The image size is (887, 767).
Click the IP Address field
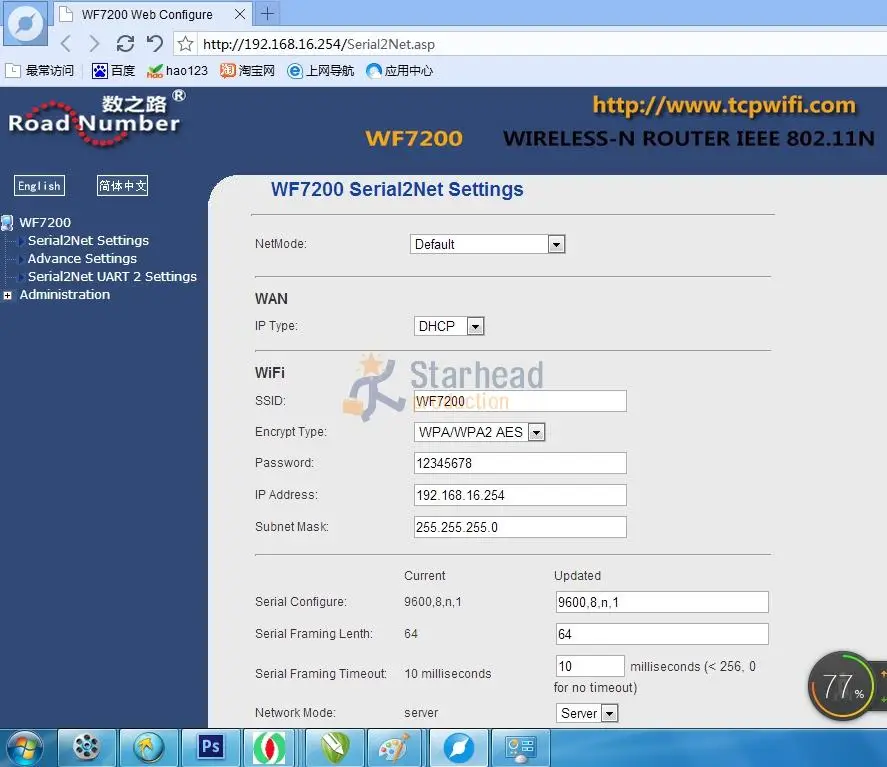tap(520, 495)
